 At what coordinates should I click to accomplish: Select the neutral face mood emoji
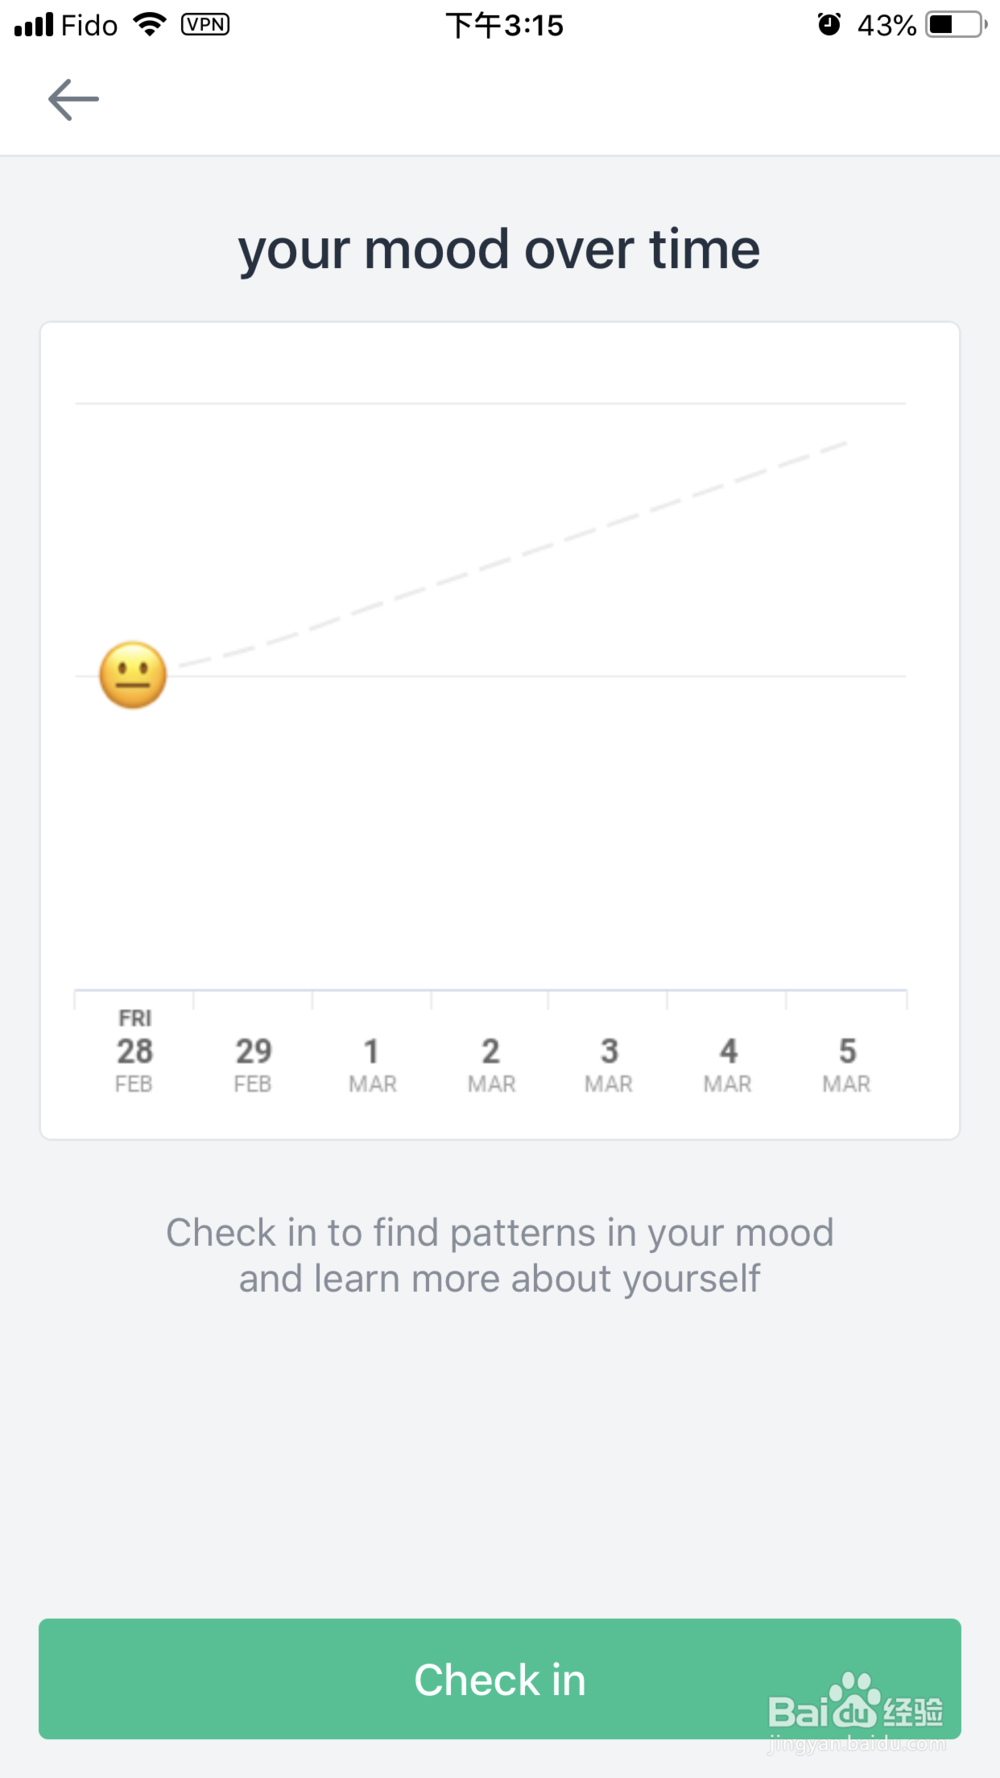[133, 675]
